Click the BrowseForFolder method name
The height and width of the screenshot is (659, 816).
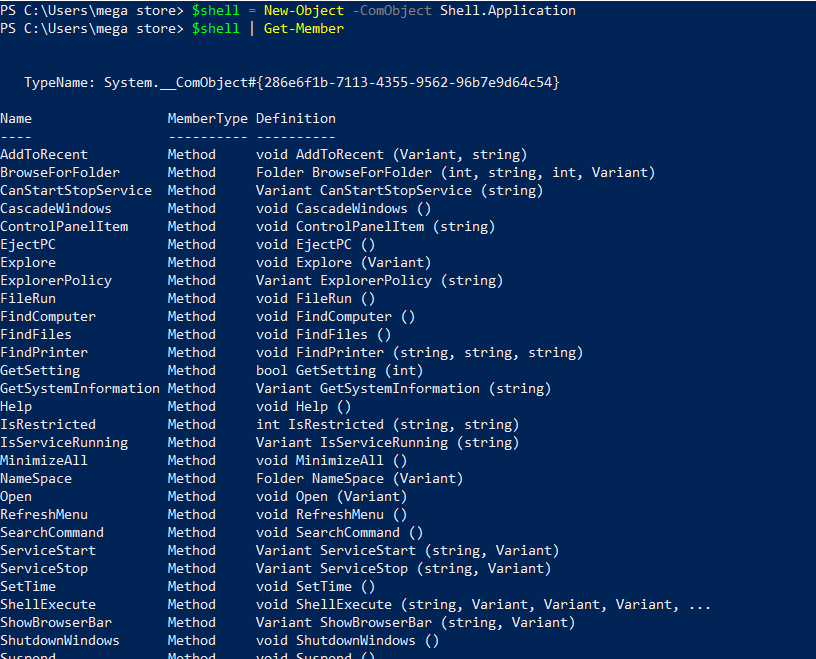click(60, 172)
